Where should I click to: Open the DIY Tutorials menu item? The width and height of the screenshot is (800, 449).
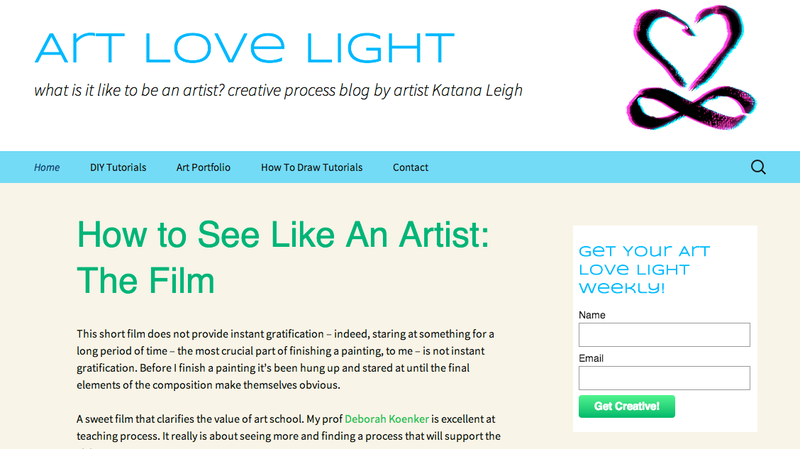118,167
